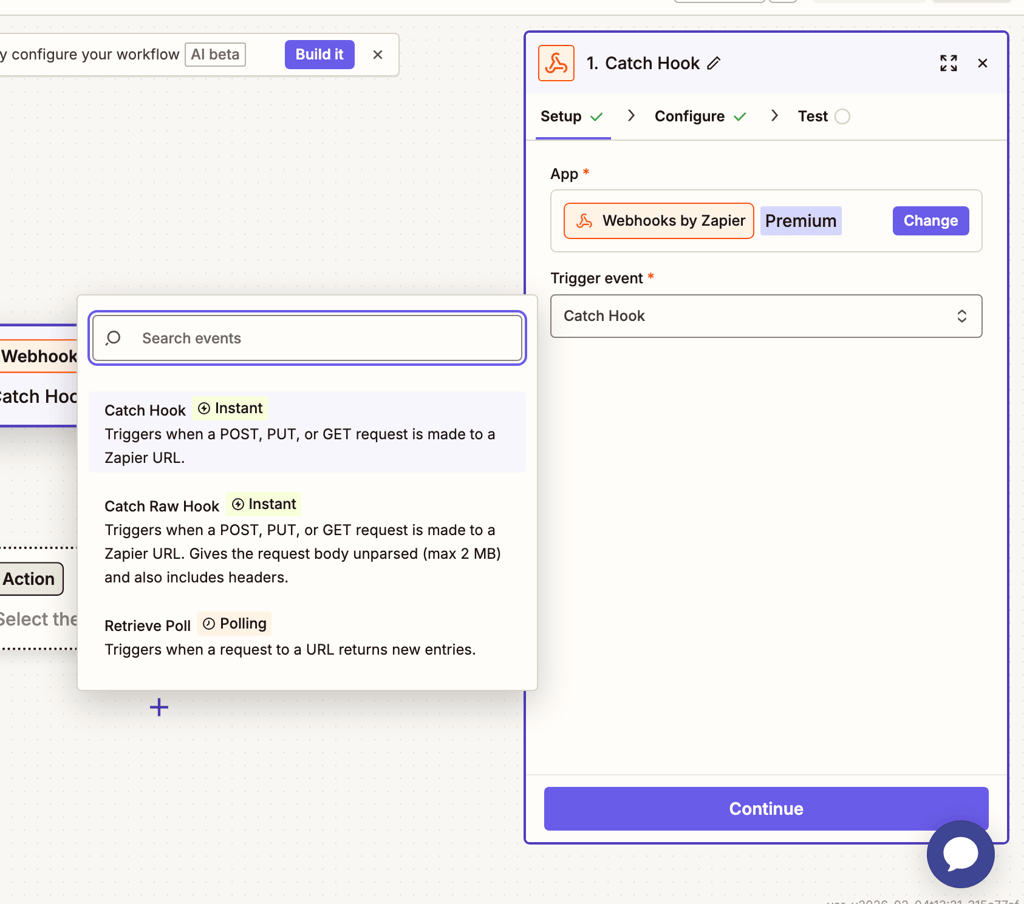Click the Instant badge next to Catch Hook
1024x904 pixels.
(x=231, y=408)
